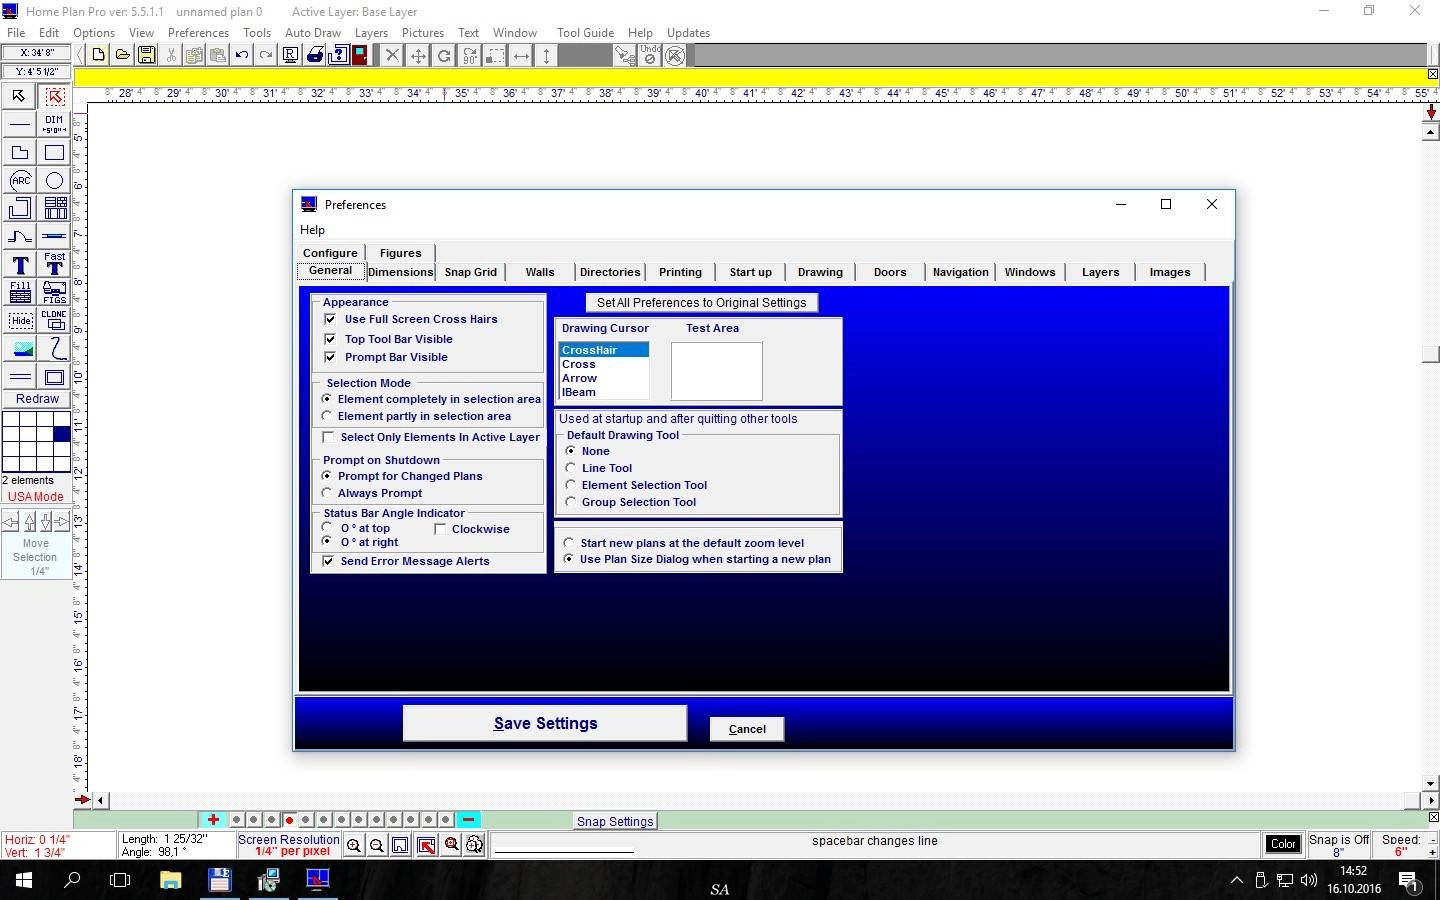Select the Fill pattern tool
Image resolution: width=1440 pixels, height=900 pixels.
pyautogui.click(x=20, y=292)
